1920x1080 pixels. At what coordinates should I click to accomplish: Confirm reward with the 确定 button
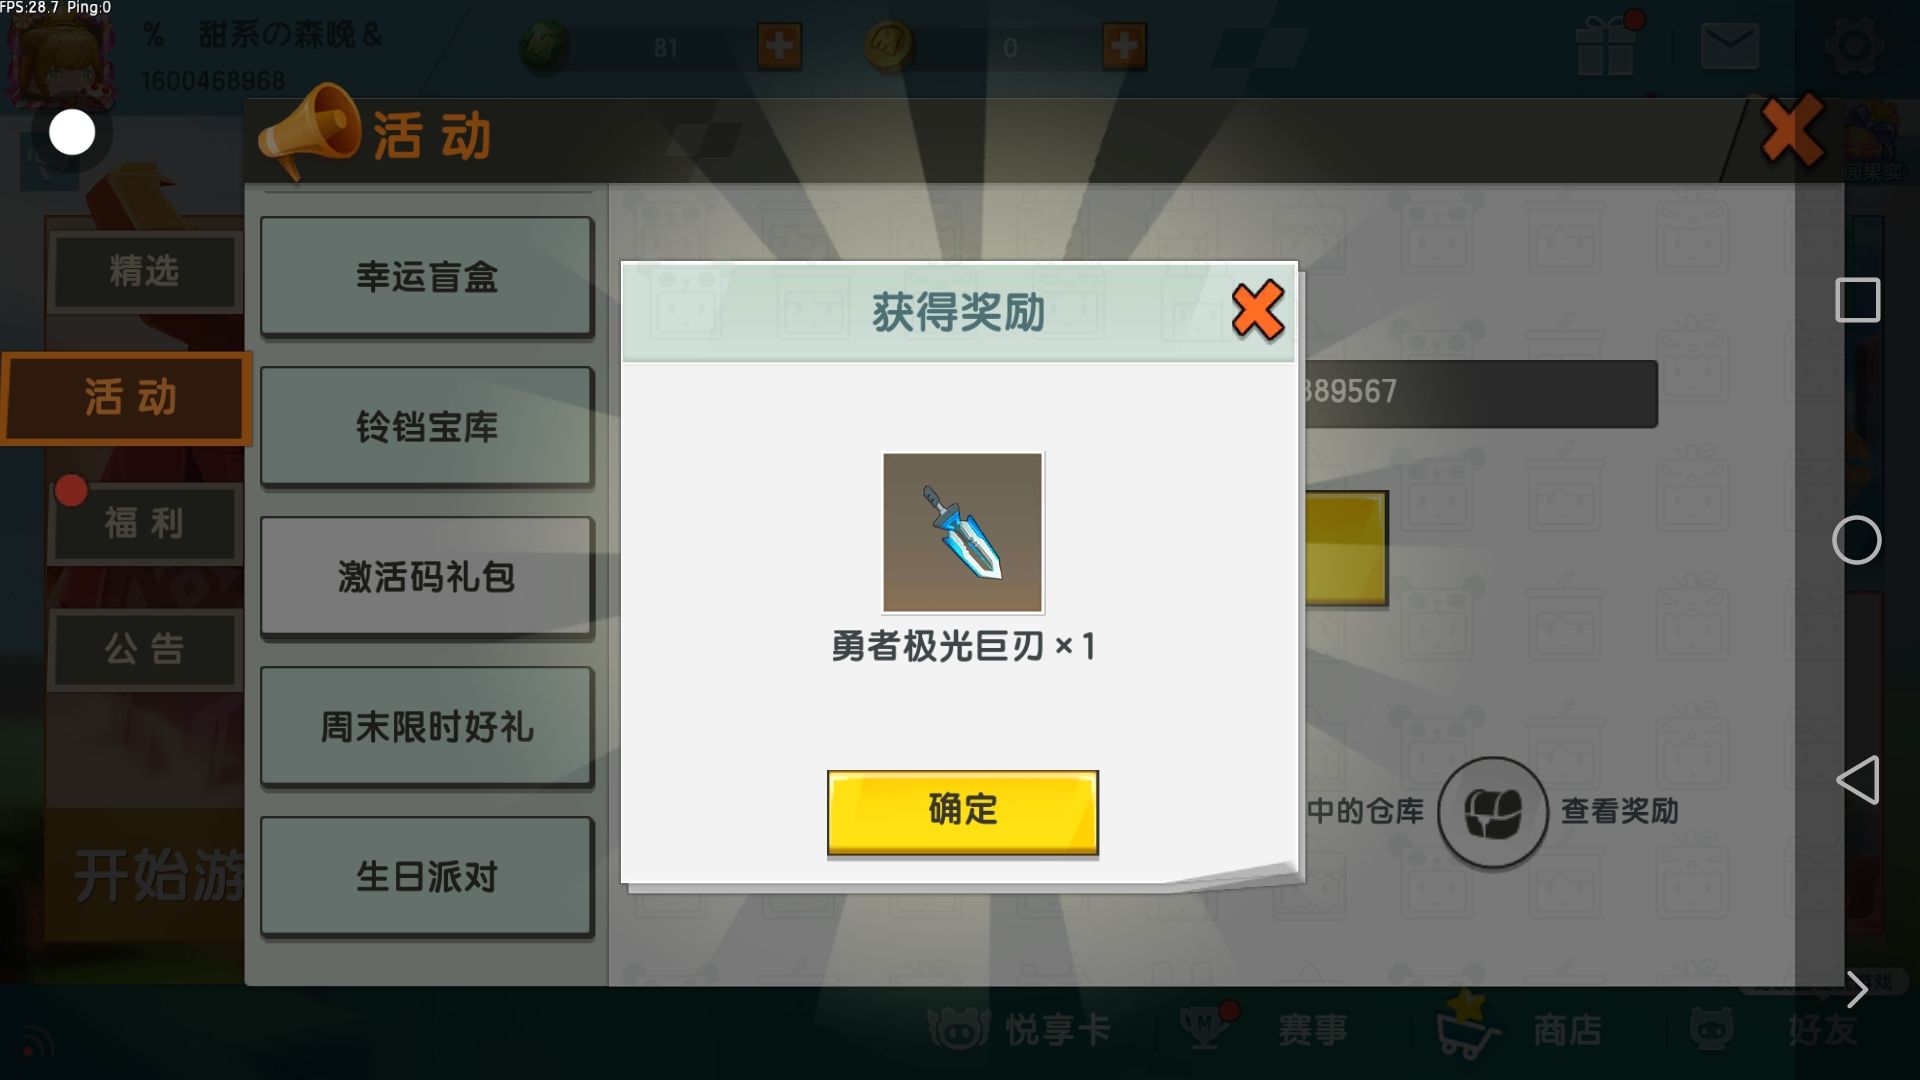tap(962, 811)
